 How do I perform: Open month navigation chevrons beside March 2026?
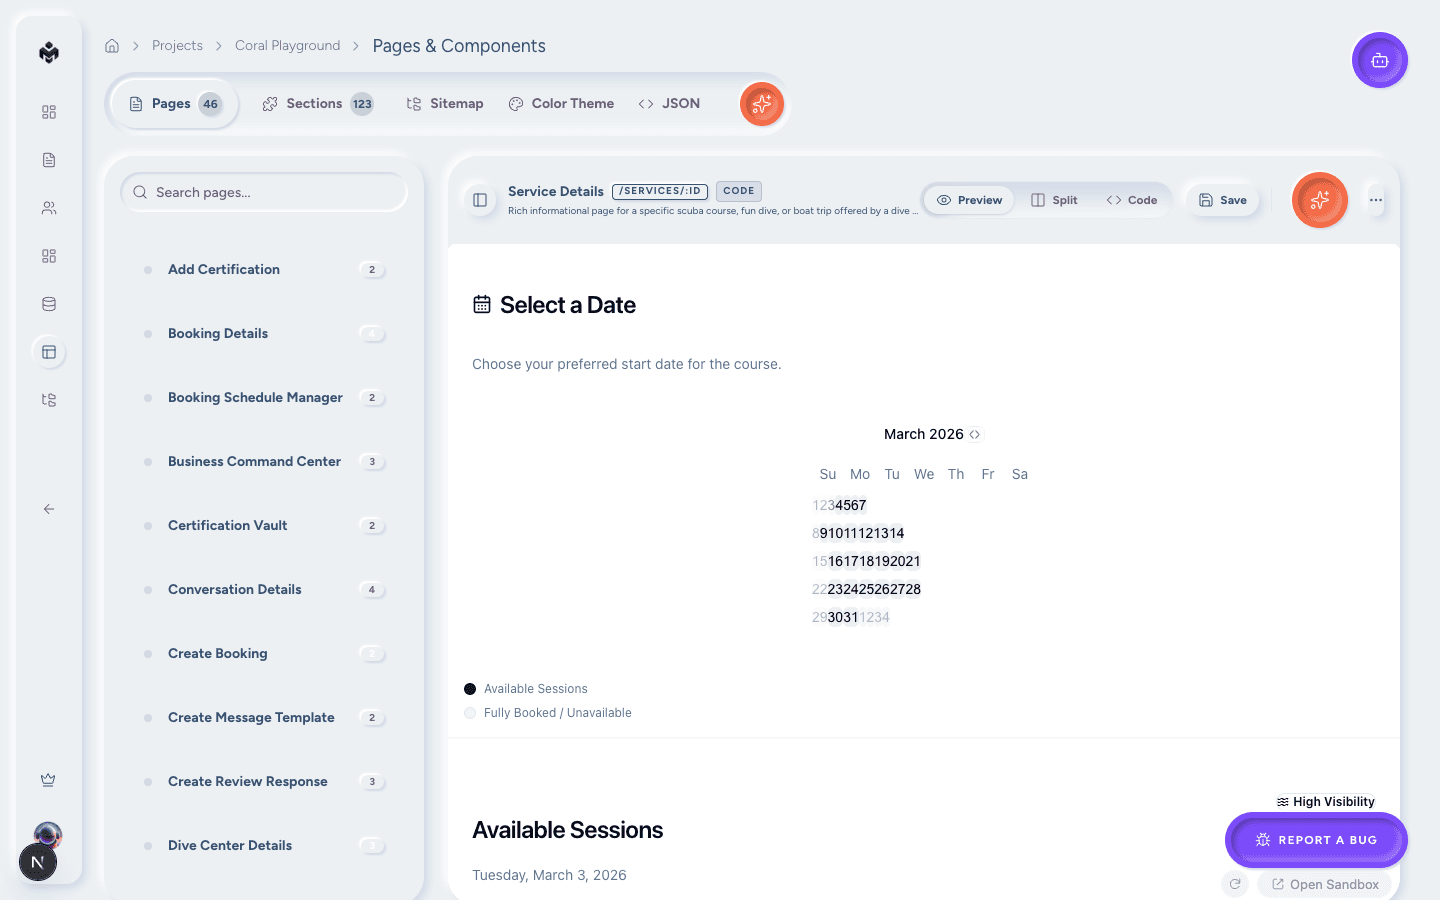point(975,434)
